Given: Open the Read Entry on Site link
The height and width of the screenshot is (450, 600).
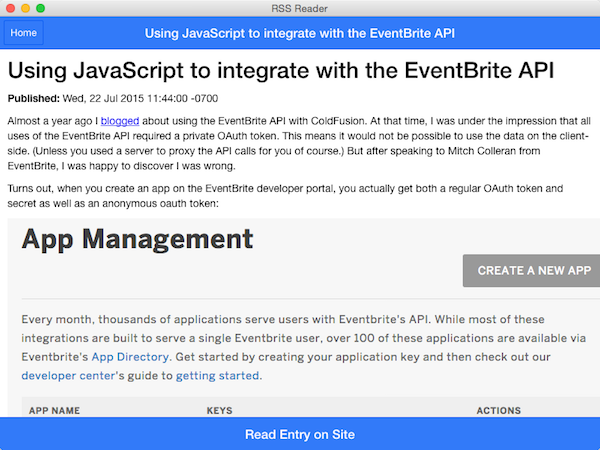Looking at the screenshot, I should coord(300,434).
